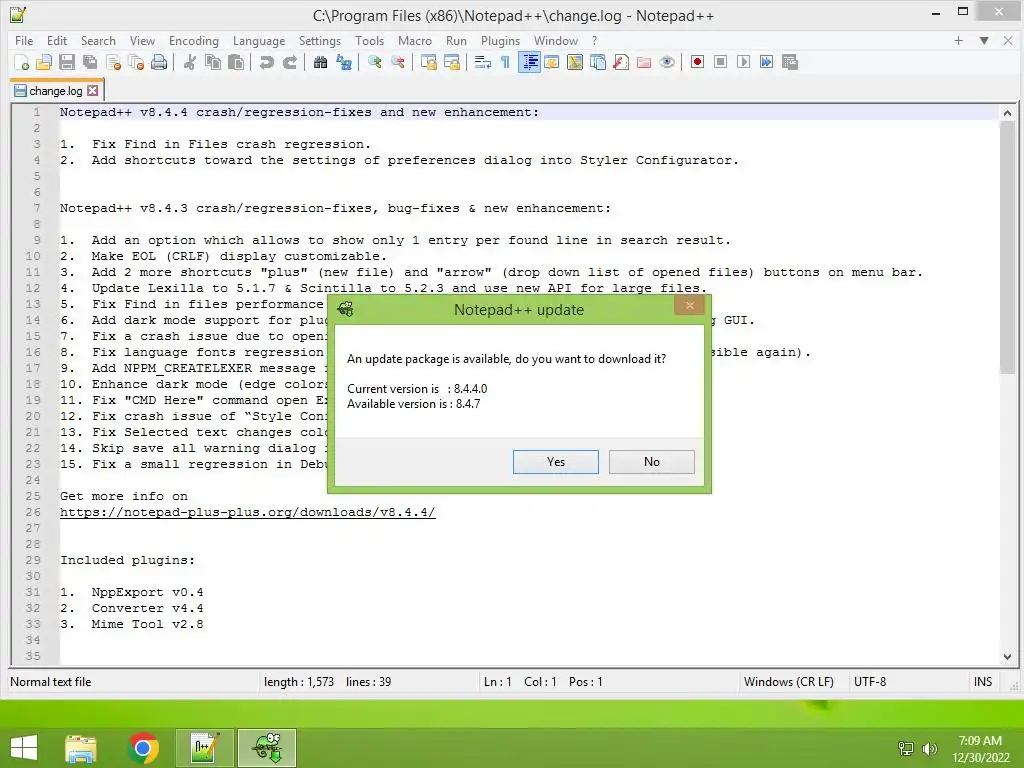
Task: Click the Save All toolbar icon
Action: coord(89,62)
